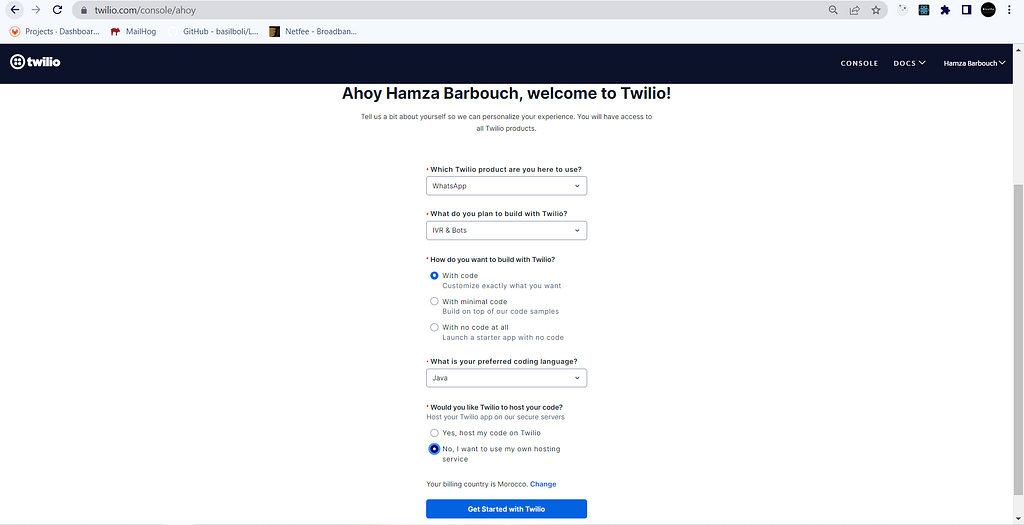The height and width of the screenshot is (525, 1024).
Task: Go forward using the browser forward arrow
Action: click(36, 10)
